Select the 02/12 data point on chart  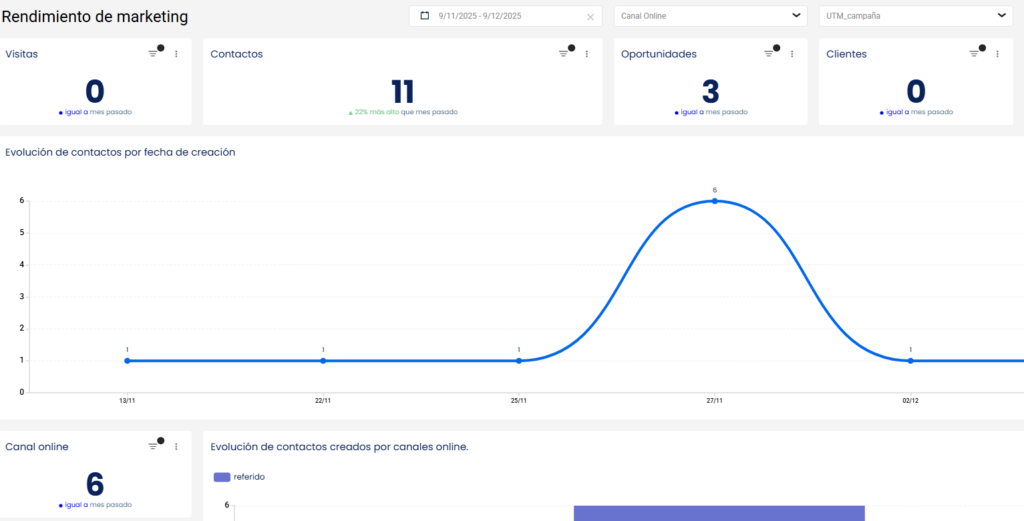coord(911,360)
